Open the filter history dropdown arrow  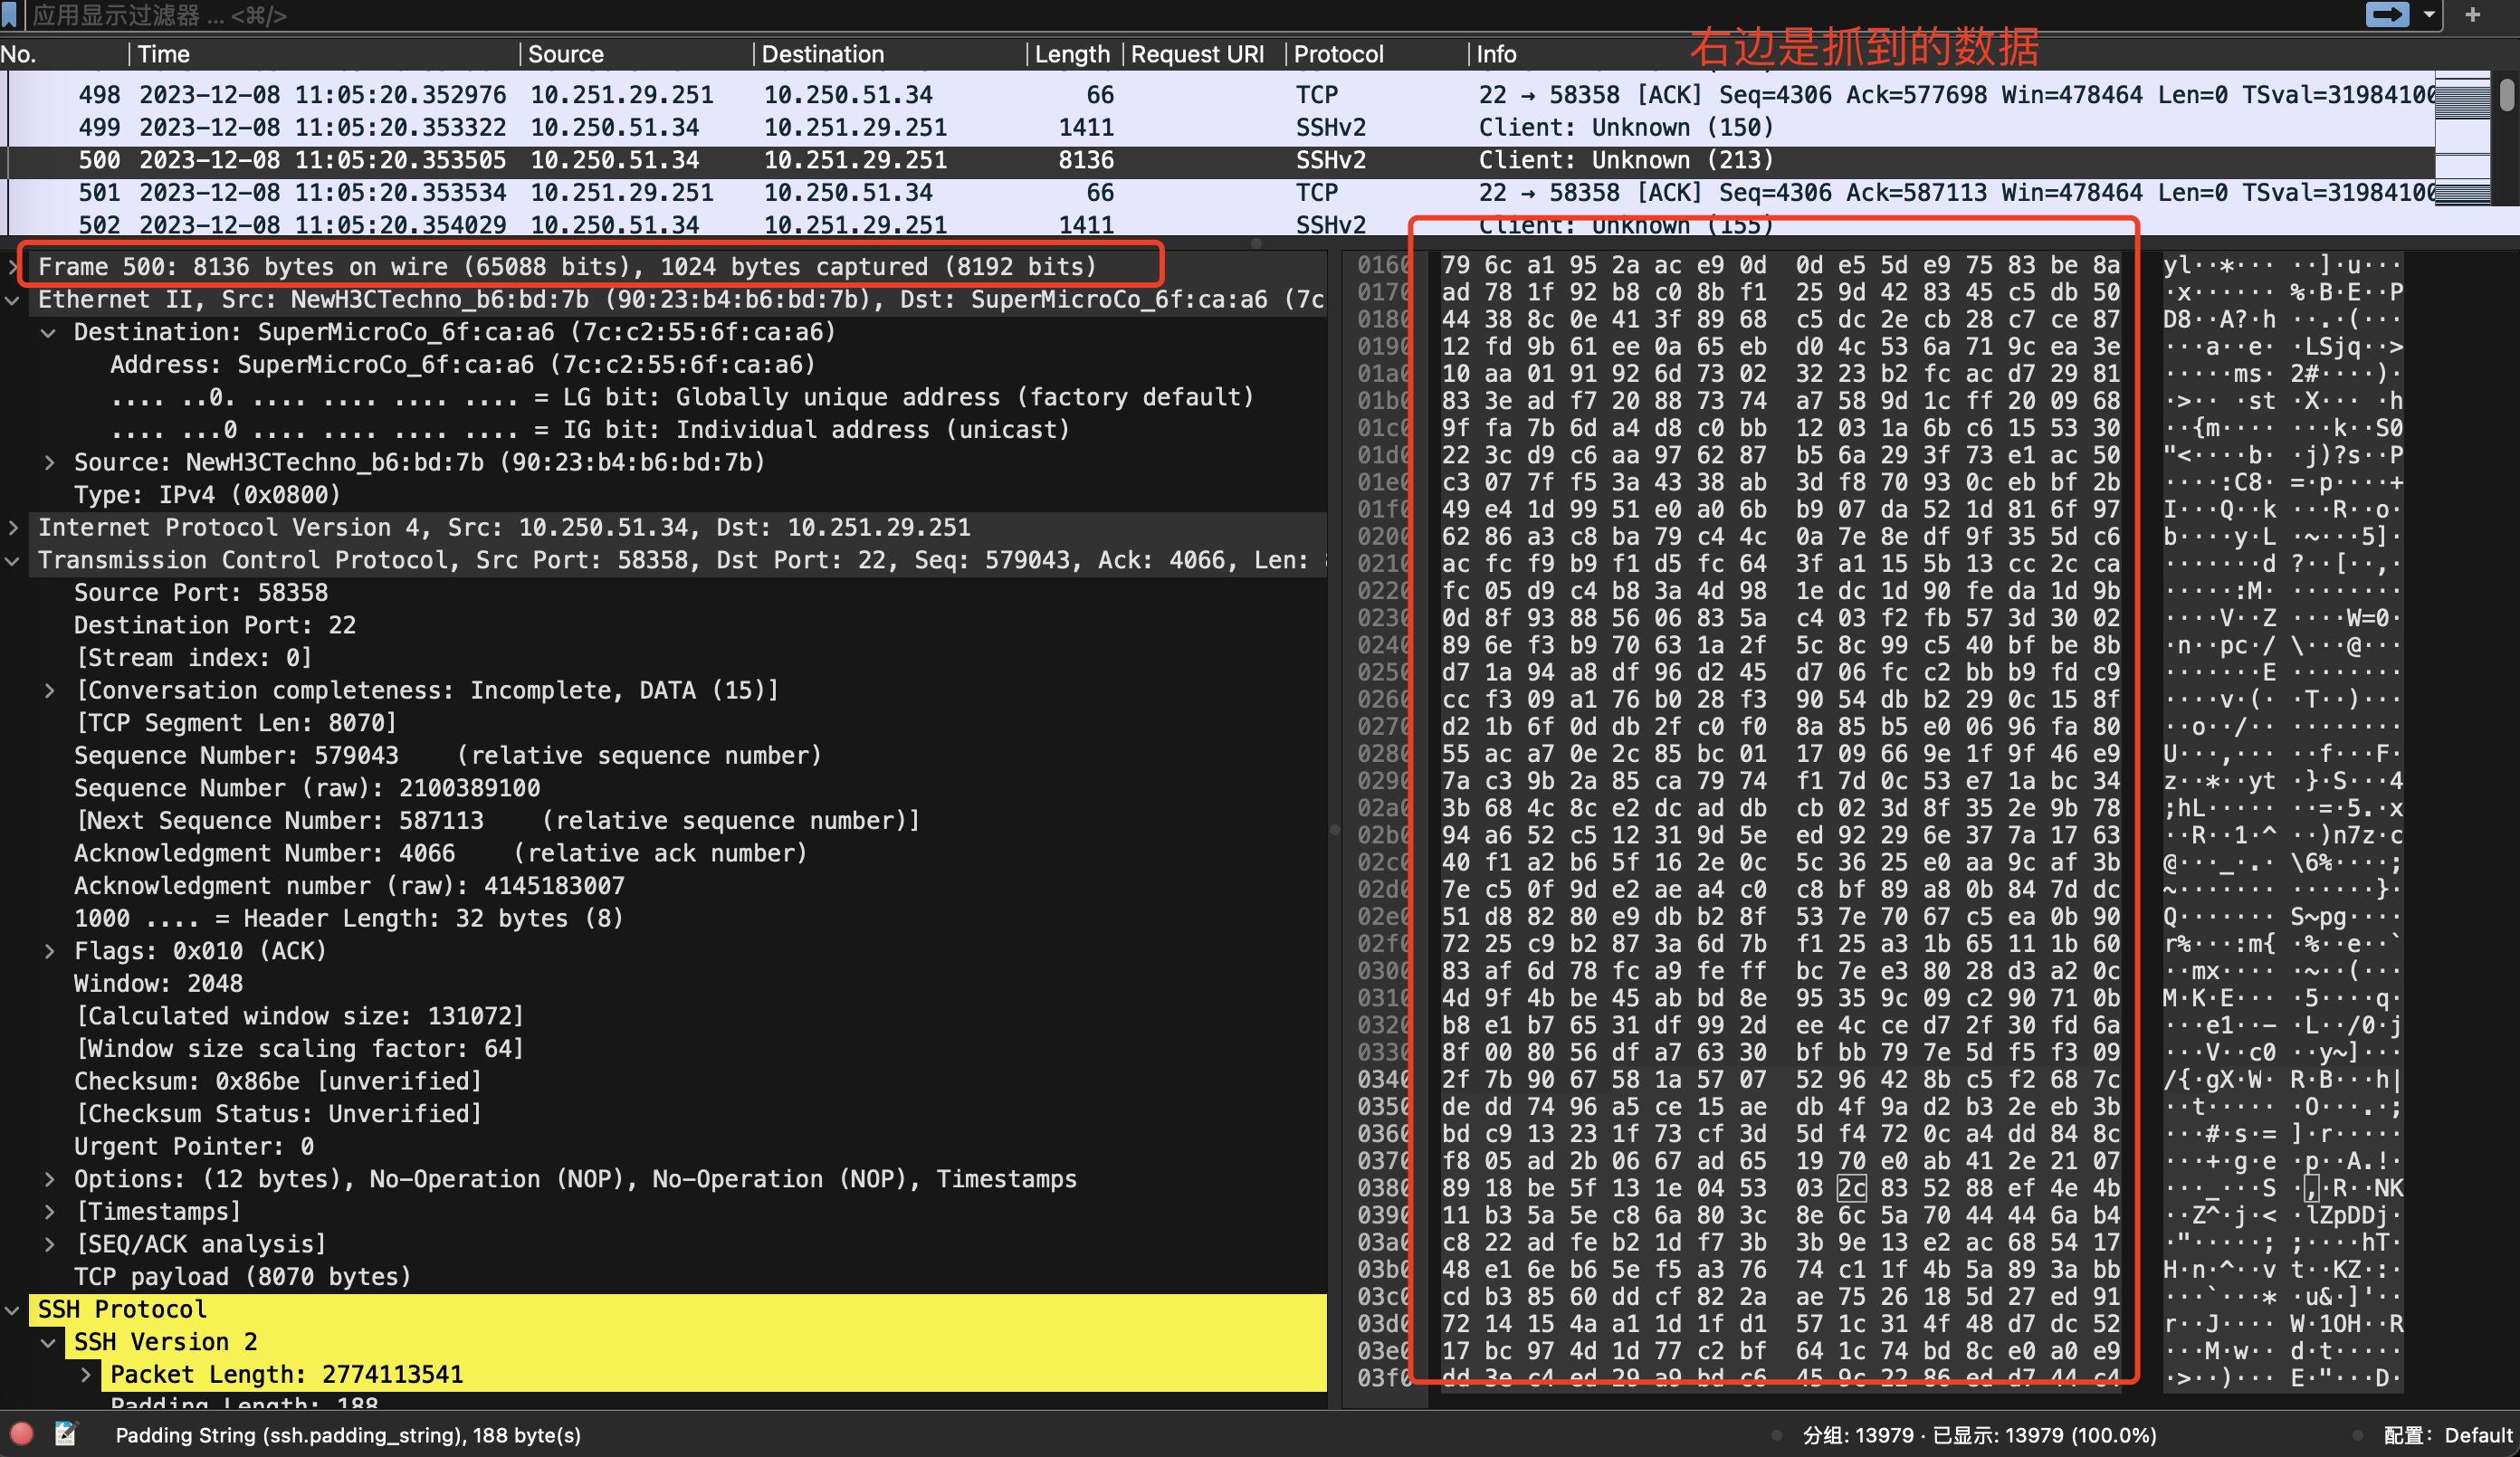(2429, 14)
